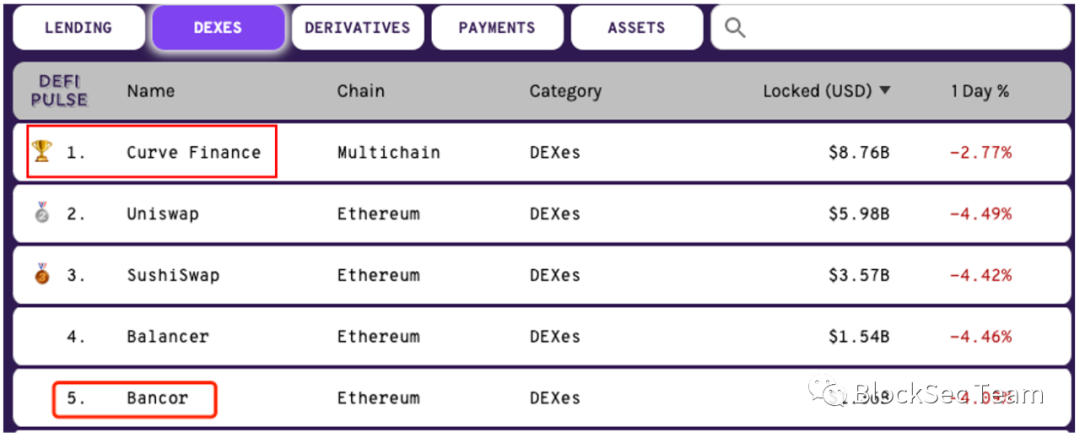The width and height of the screenshot is (1080, 438).
Task: Open the Uniswap row link
Action: [x=163, y=213]
